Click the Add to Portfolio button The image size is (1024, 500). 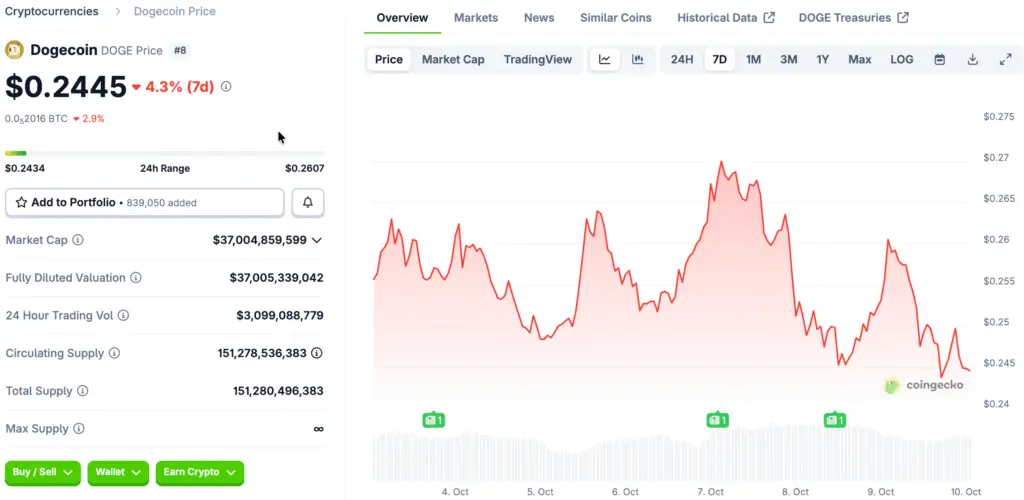[145, 202]
